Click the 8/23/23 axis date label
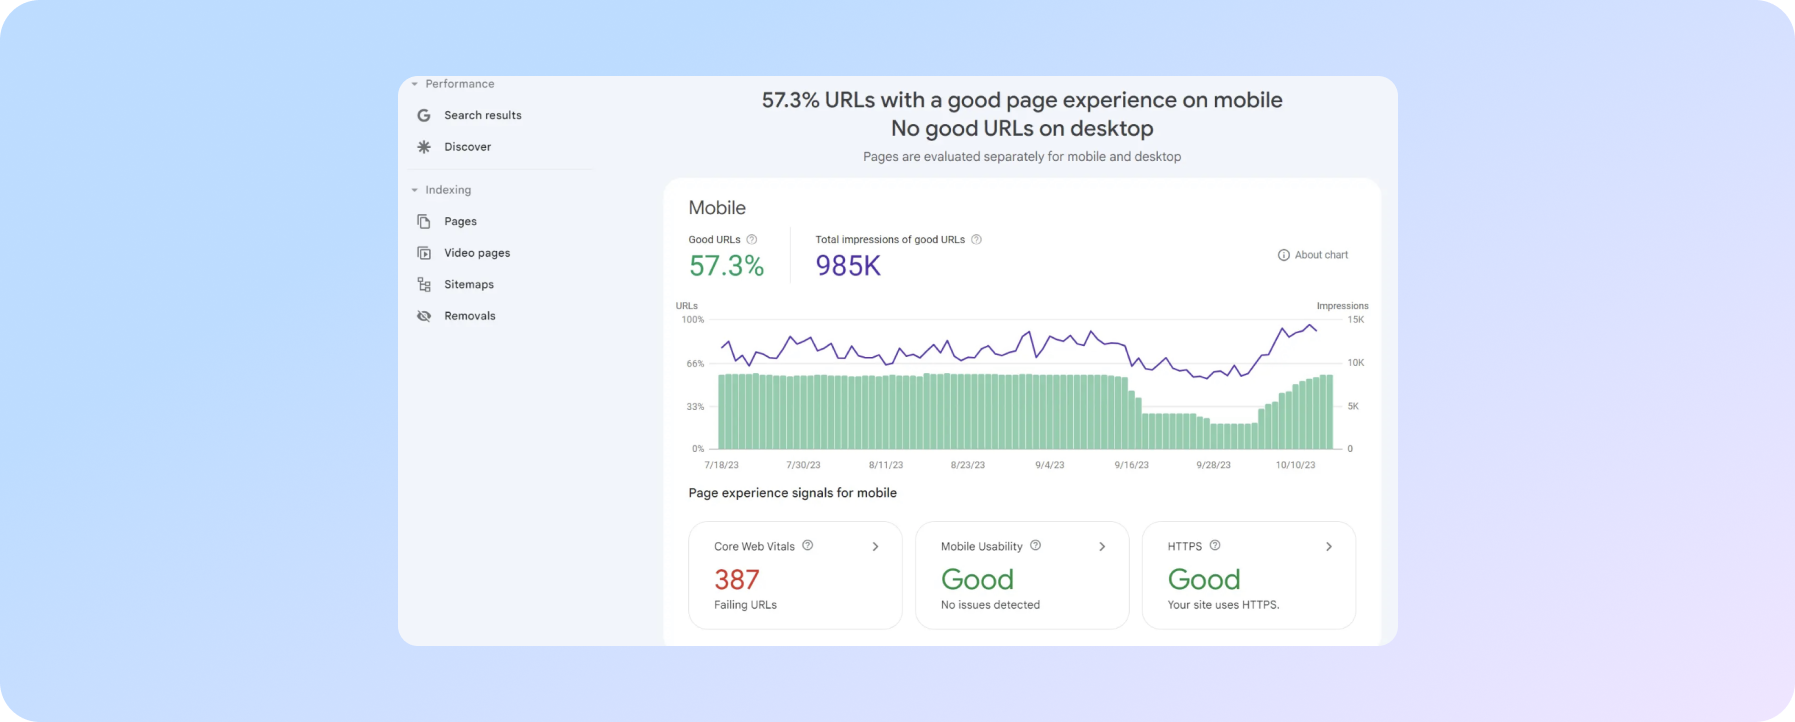Image resolution: width=1795 pixels, height=722 pixels. (967, 465)
